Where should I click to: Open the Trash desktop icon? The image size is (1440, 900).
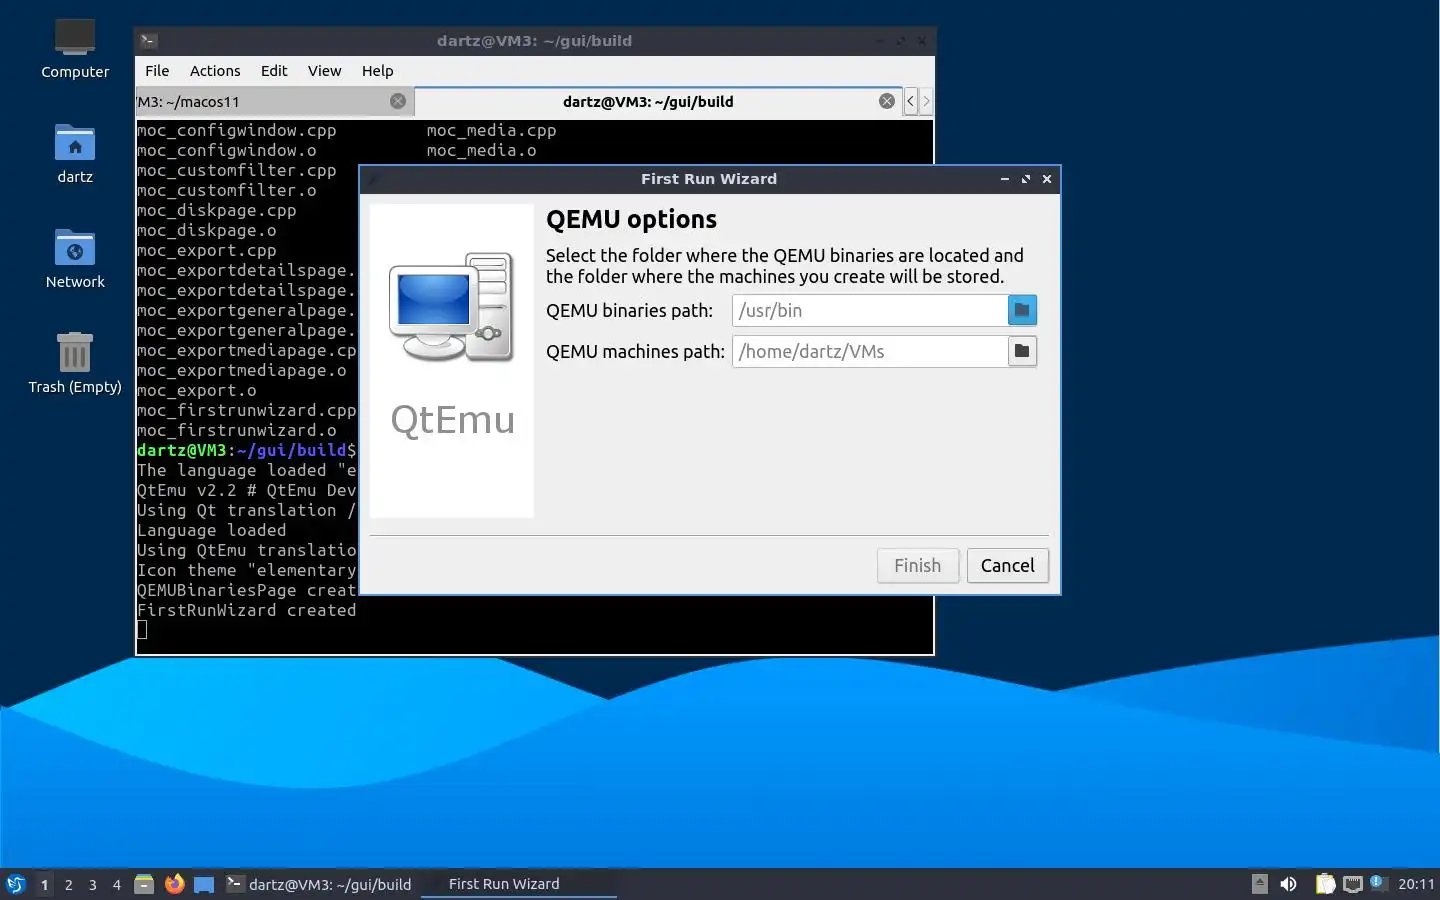pyautogui.click(x=75, y=363)
